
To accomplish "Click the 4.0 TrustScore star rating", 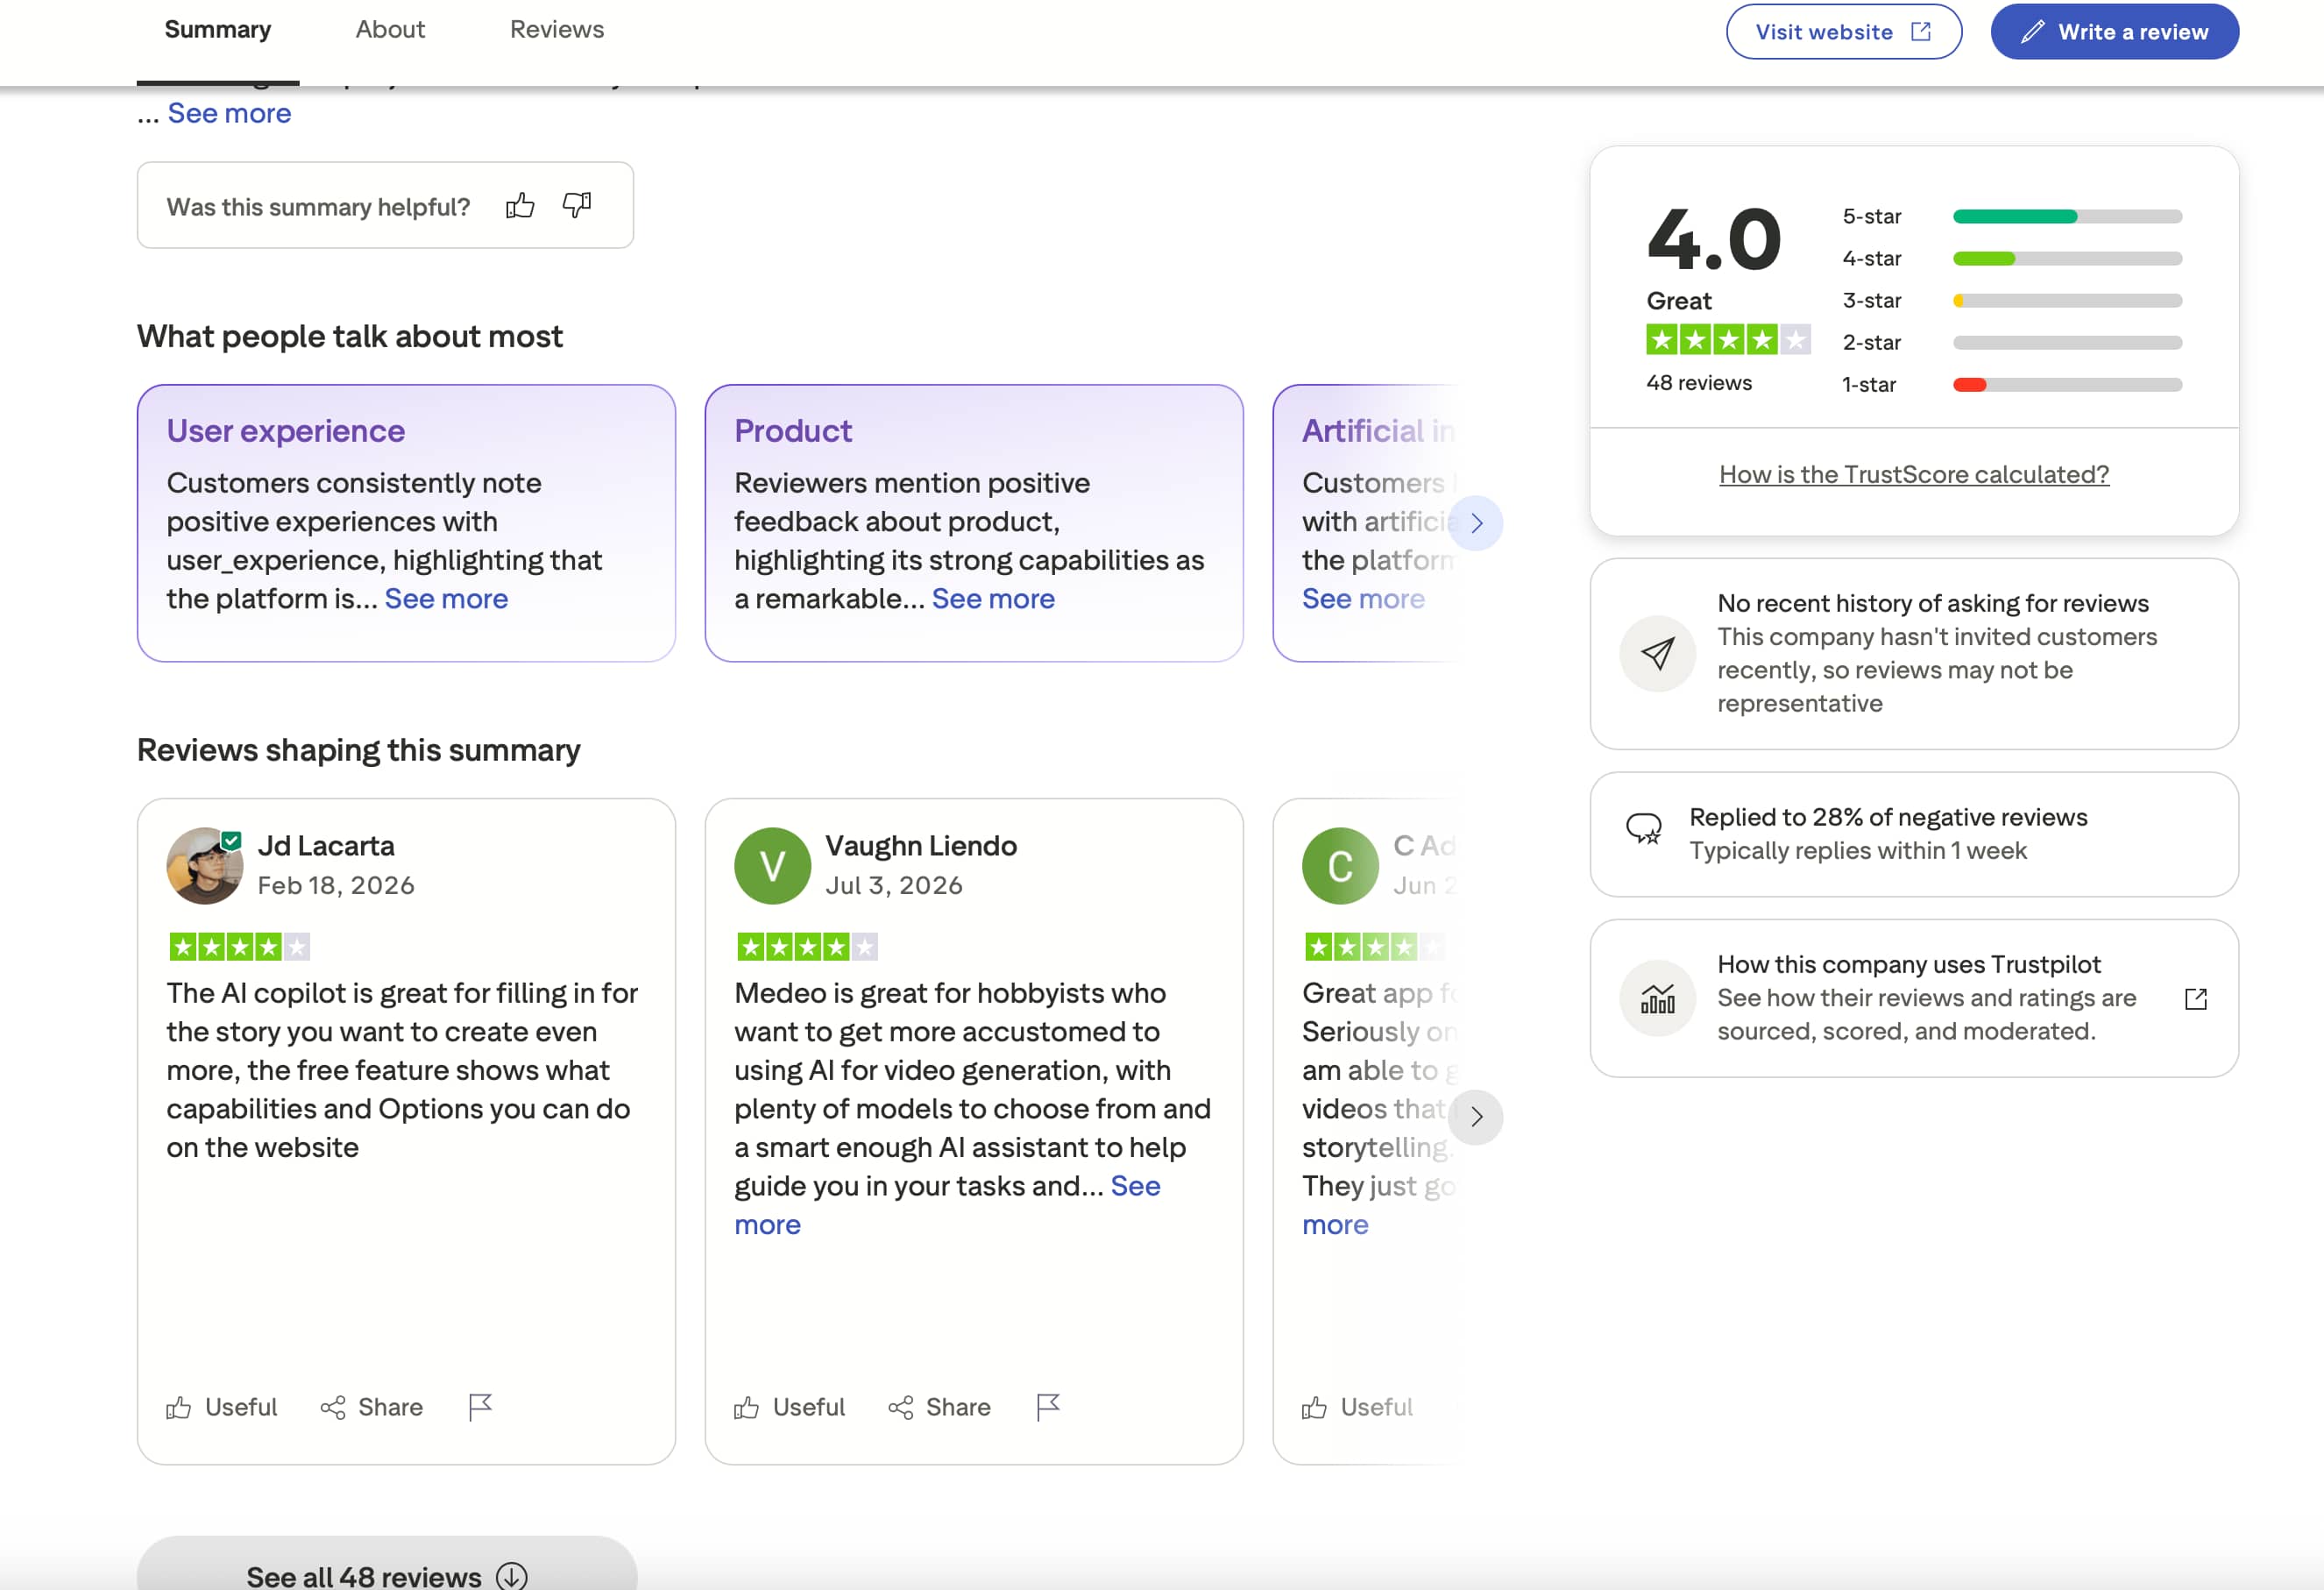I will tap(1728, 340).
